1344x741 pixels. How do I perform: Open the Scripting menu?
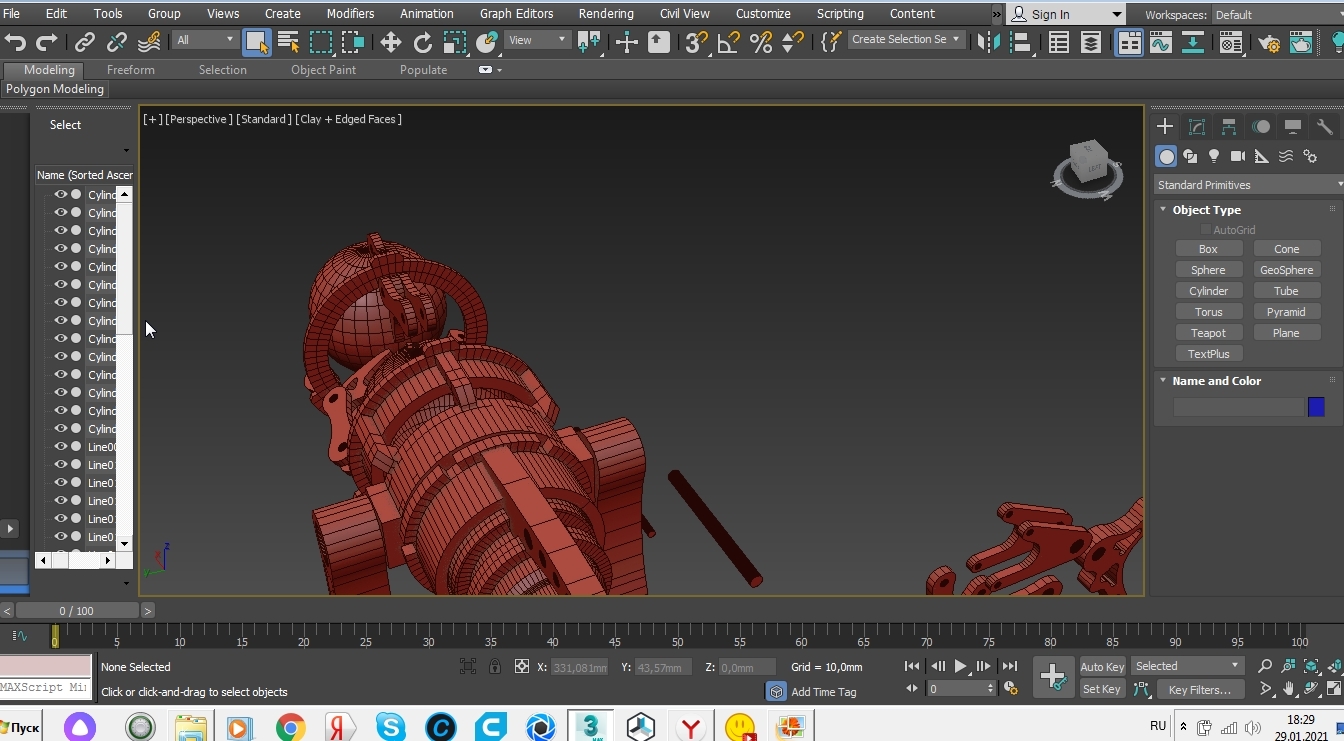[840, 14]
